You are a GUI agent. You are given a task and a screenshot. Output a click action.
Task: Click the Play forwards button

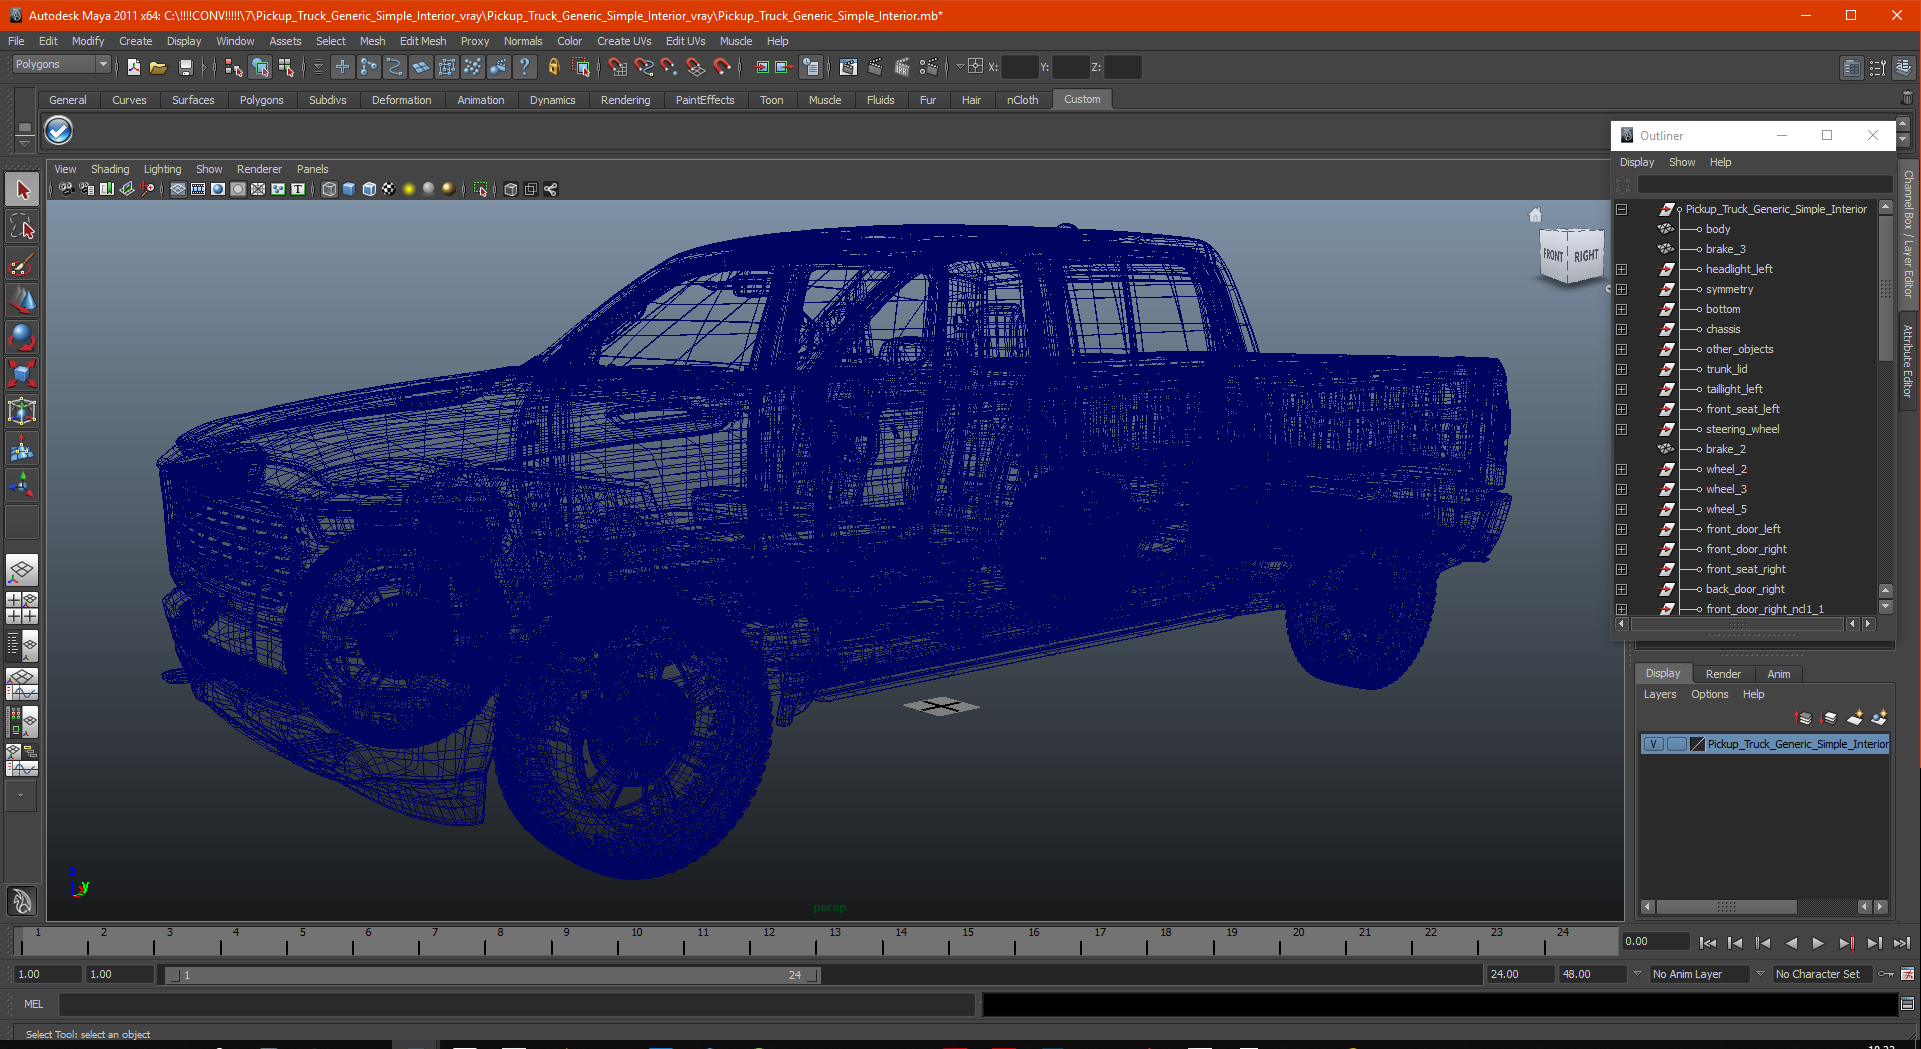pos(1818,943)
